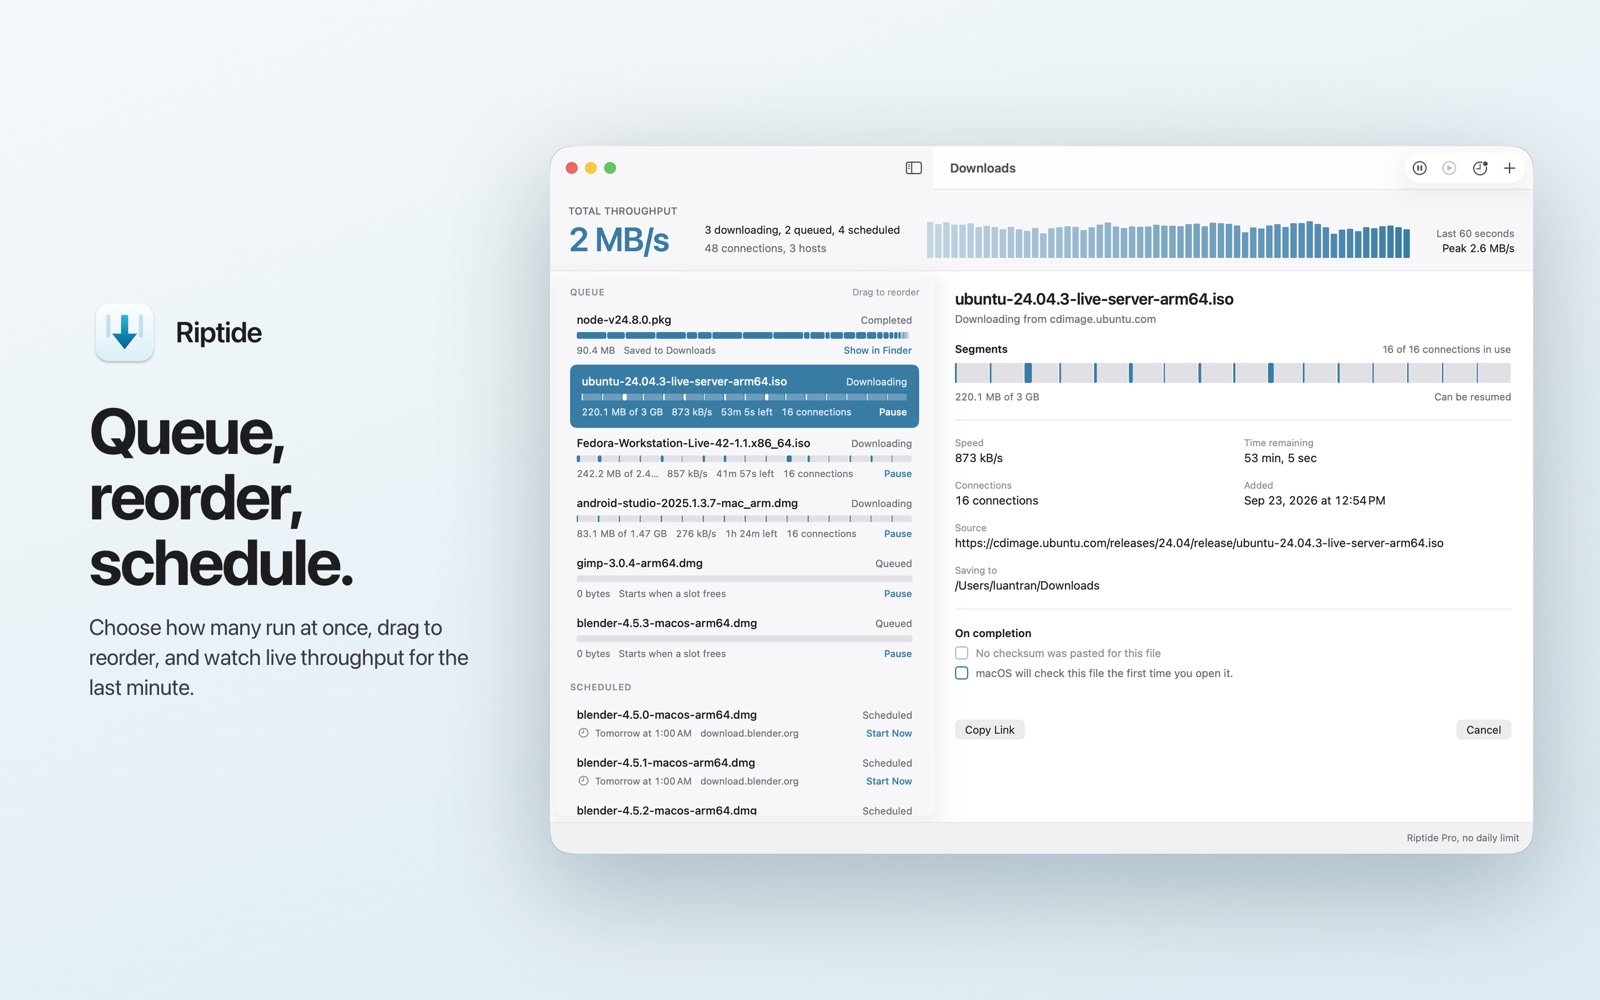Click the Copy Link button
Screen dimensions: 1600x1000
point(990,730)
